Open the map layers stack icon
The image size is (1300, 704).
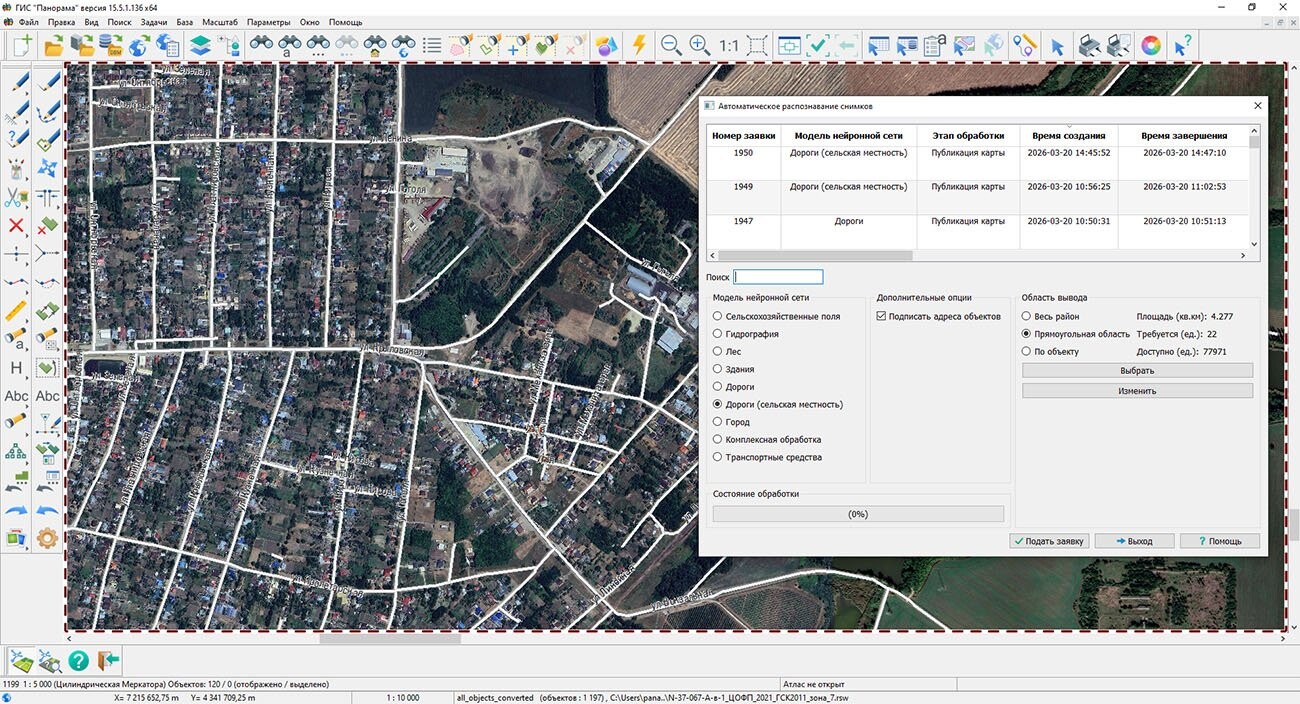point(200,45)
